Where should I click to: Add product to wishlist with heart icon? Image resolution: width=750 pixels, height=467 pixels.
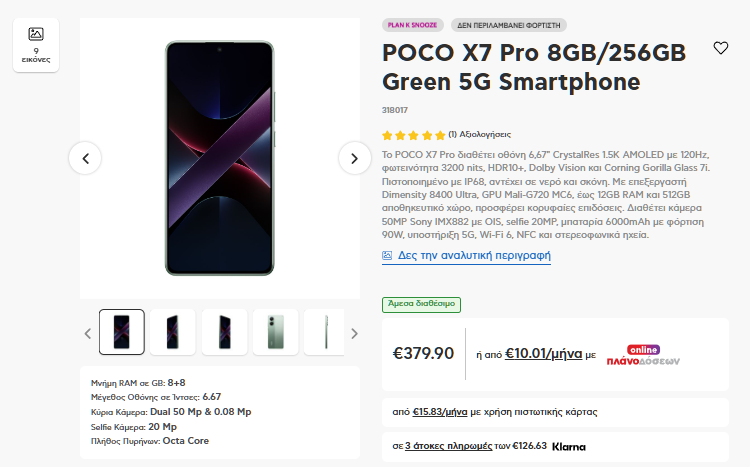point(720,48)
